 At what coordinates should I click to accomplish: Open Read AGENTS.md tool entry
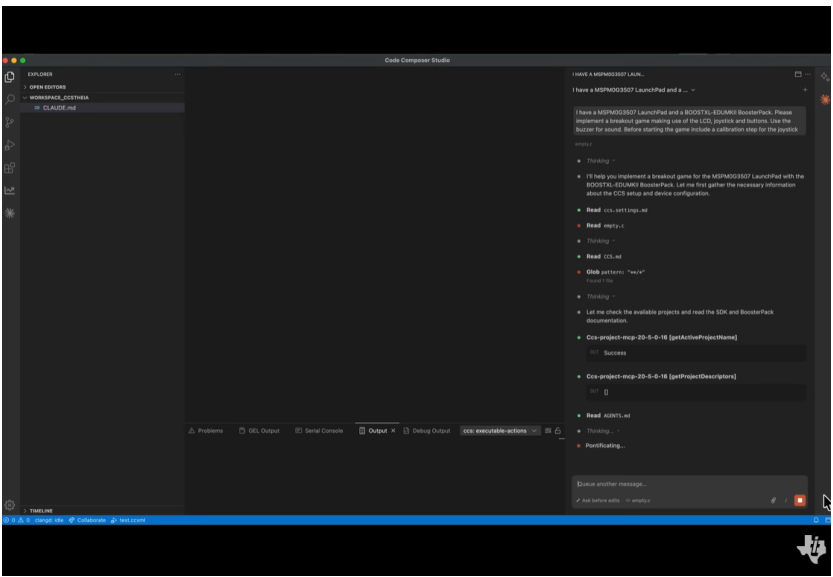point(608,416)
